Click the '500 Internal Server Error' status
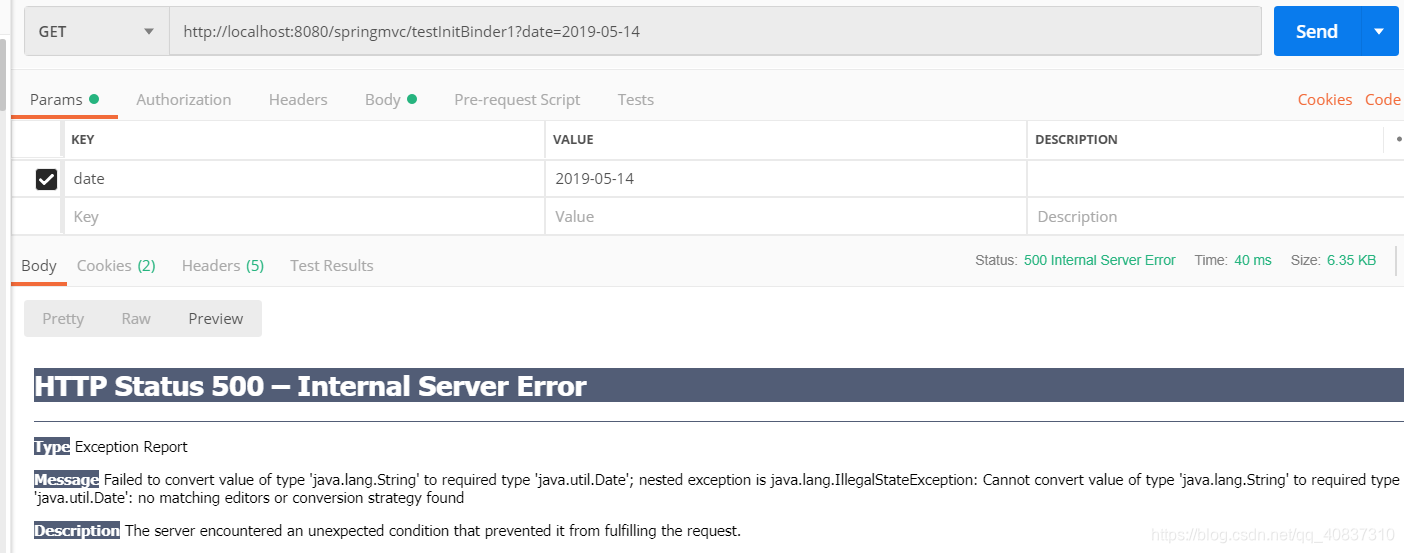Image resolution: width=1404 pixels, height=553 pixels. [x=1100, y=260]
